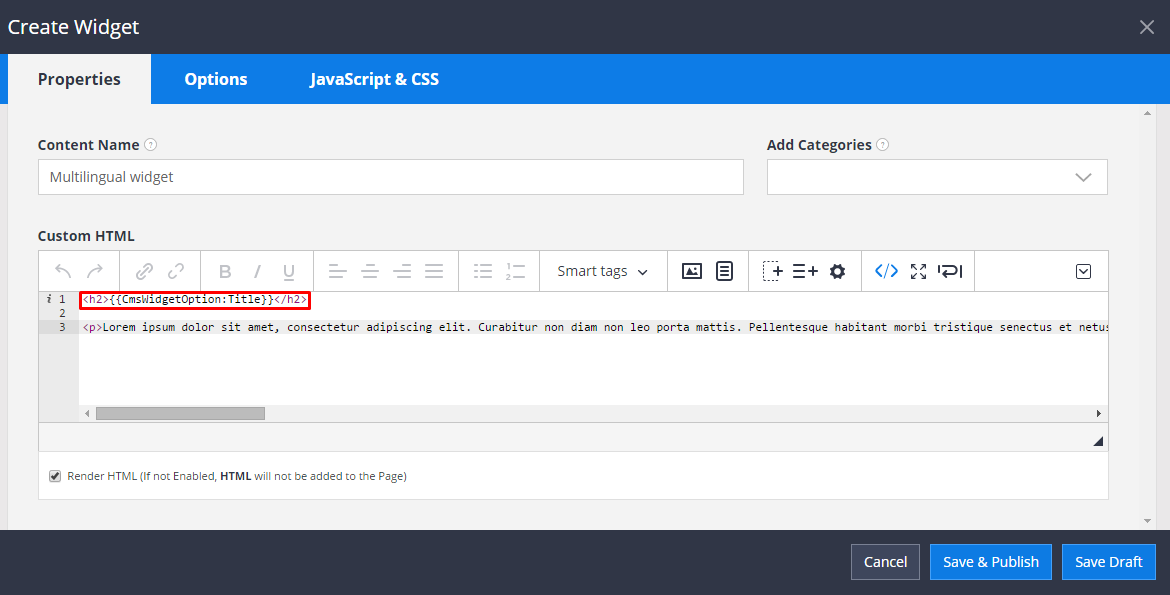Insert a hyperlink into the HTML content
This screenshot has width=1170, height=595.
[145, 271]
